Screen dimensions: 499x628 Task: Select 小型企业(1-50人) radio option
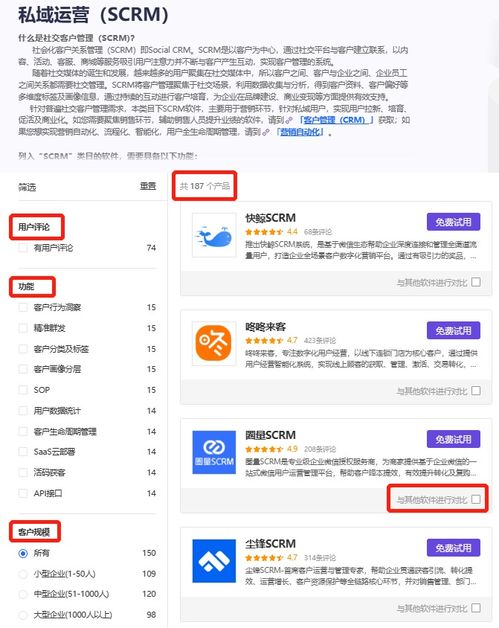pos(23,574)
